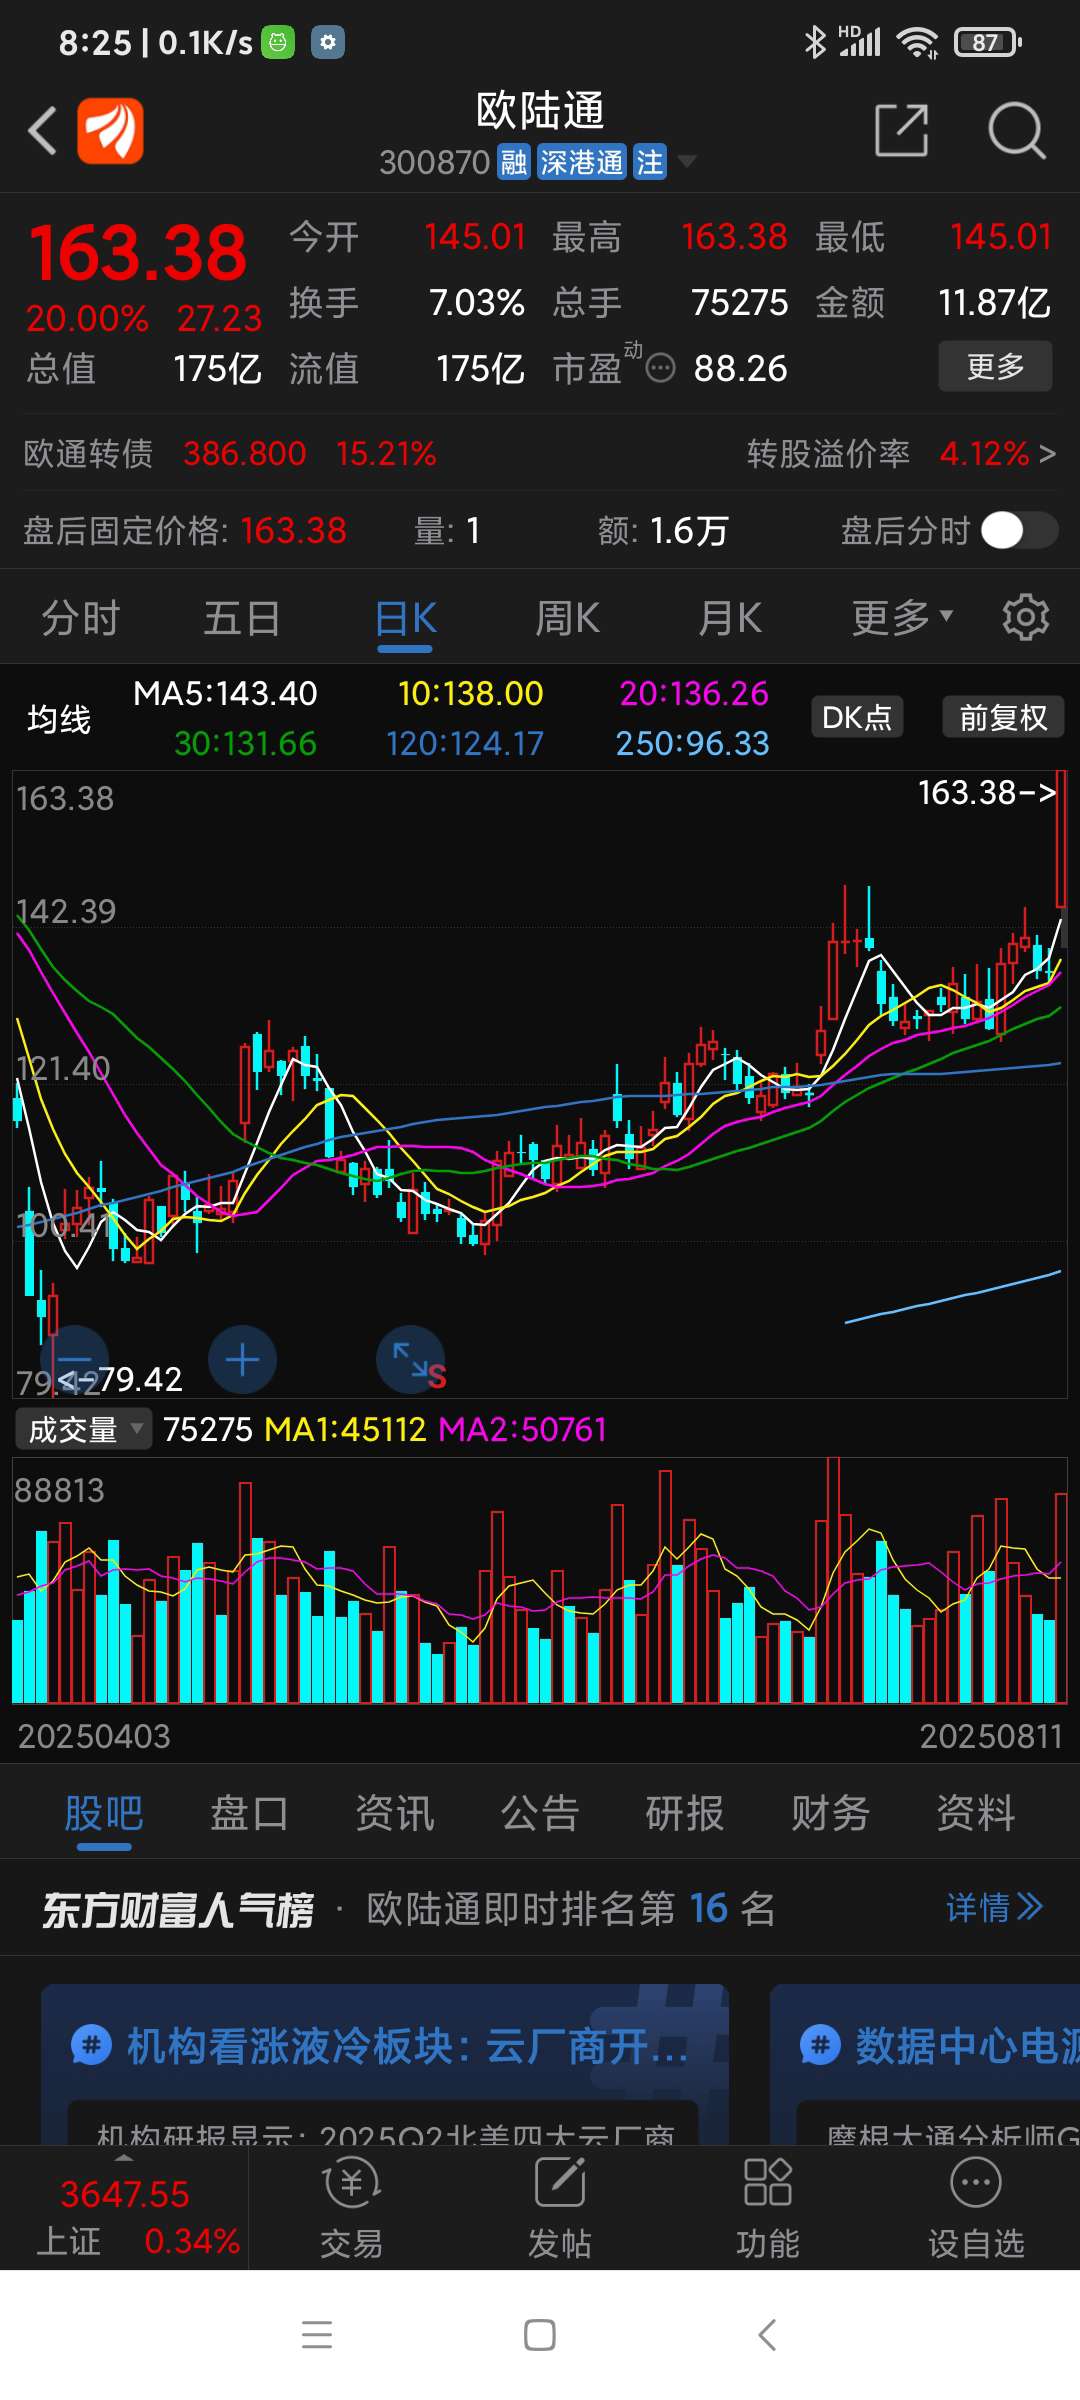Screen dimensions: 1080x2400
Task: Open the search magnifier icon
Action: [1016, 130]
